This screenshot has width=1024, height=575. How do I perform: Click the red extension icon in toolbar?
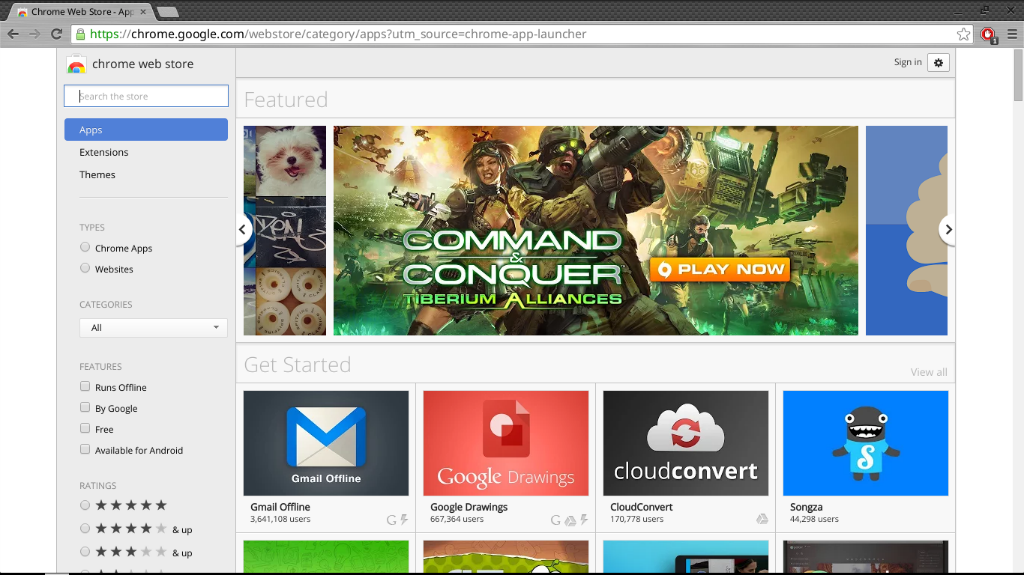coord(988,34)
